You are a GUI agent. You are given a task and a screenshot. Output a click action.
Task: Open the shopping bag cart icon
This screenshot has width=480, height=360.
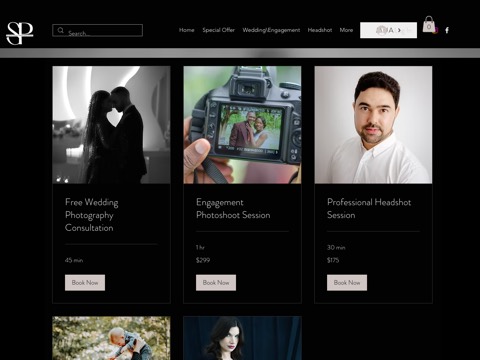coord(429,24)
